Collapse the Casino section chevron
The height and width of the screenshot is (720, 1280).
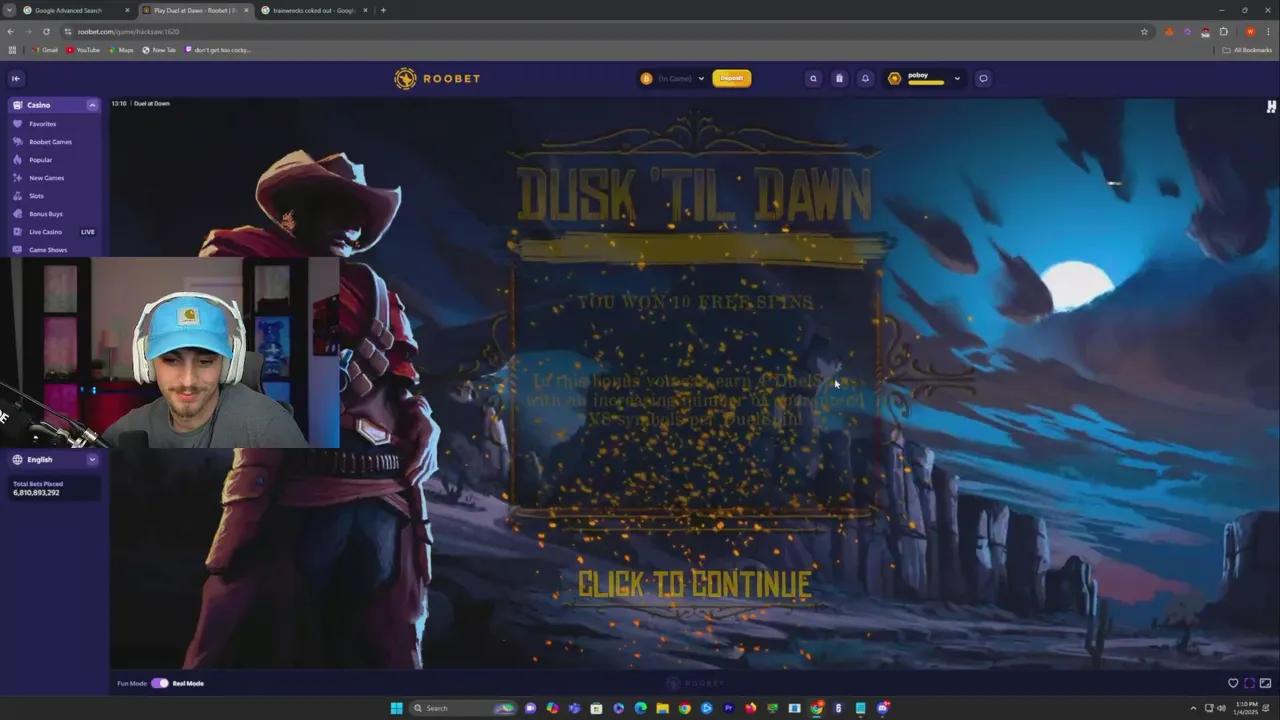92,105
